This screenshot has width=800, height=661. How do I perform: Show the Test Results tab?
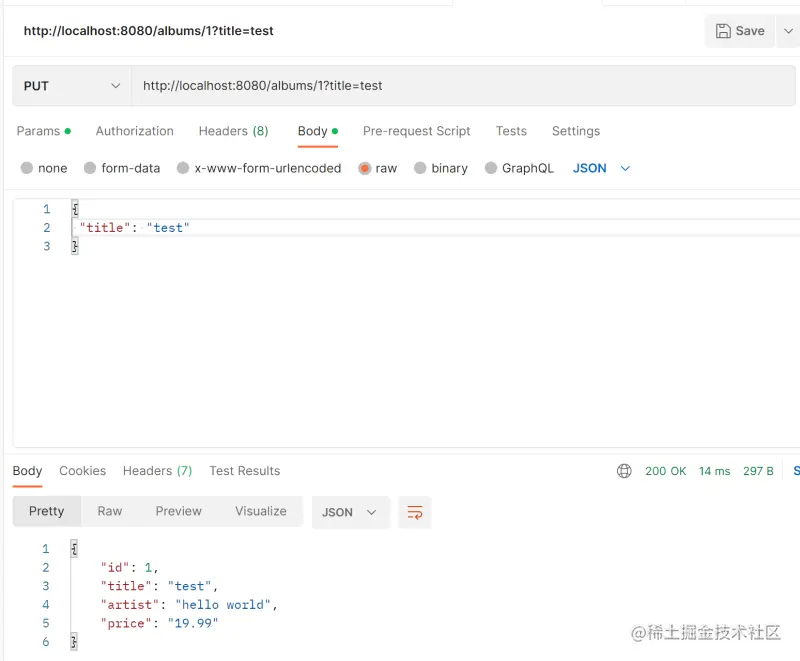tap(244, 471)
